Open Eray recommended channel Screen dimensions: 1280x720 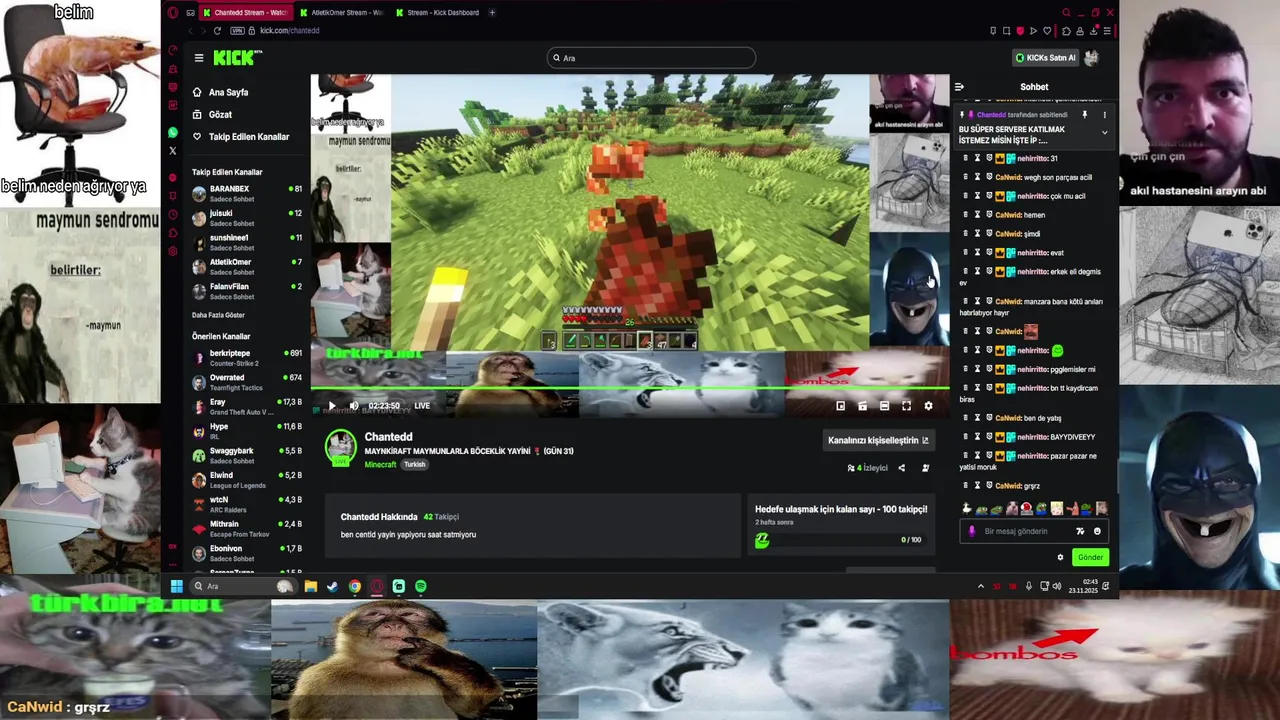247,406
